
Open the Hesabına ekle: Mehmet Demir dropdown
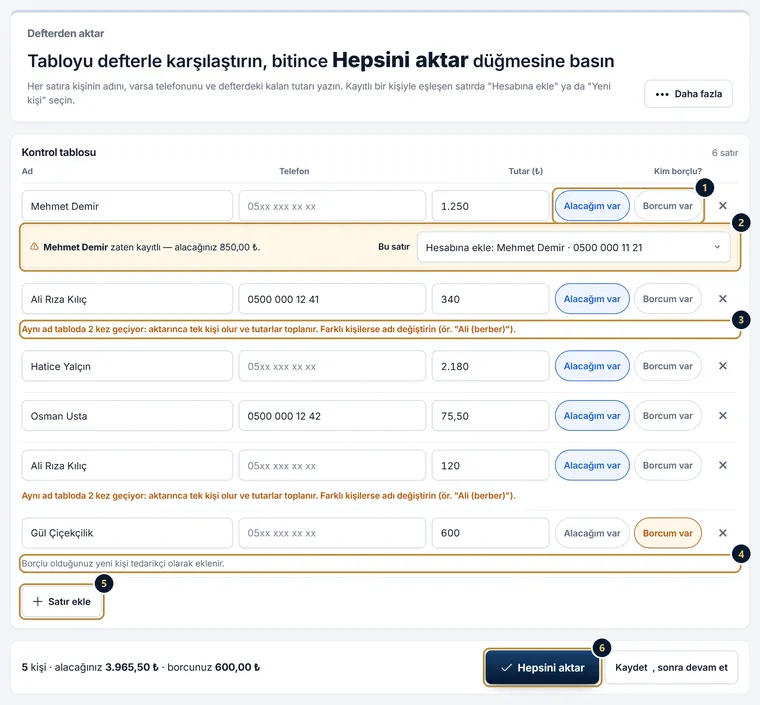[573, 248]
